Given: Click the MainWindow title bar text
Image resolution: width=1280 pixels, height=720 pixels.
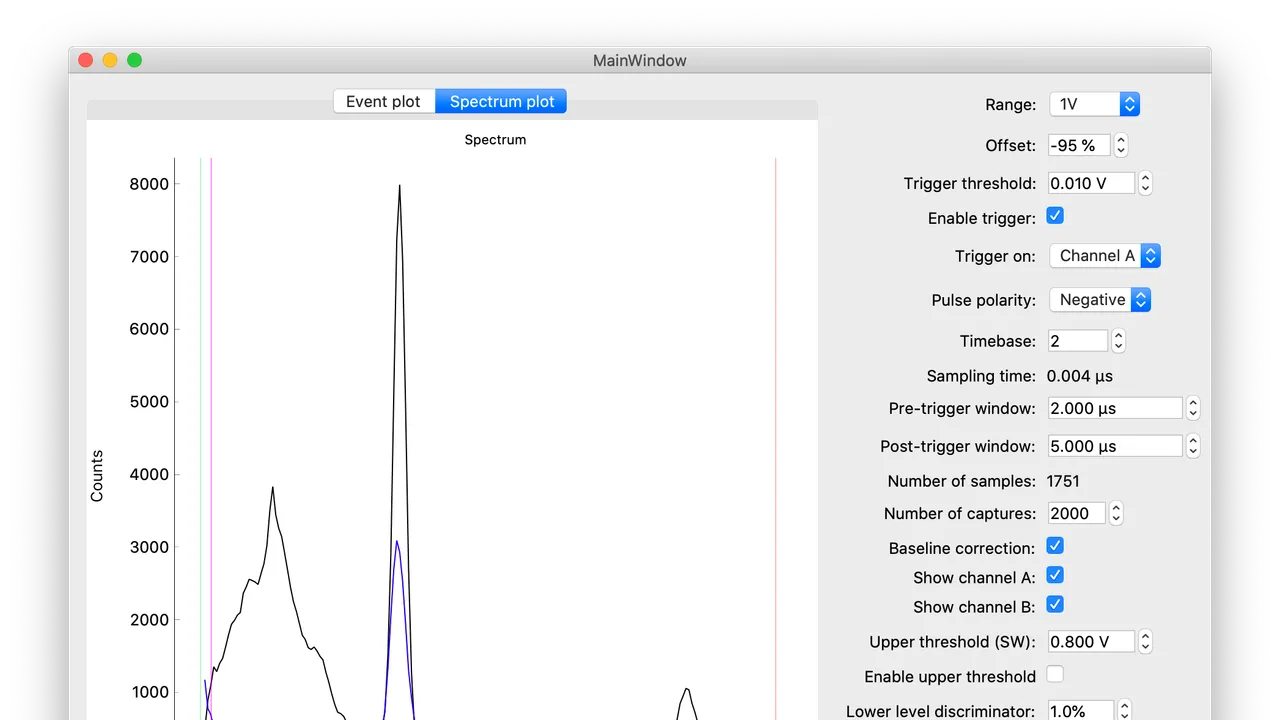Looking at the screenshot, I should click(x=640, y=60).
